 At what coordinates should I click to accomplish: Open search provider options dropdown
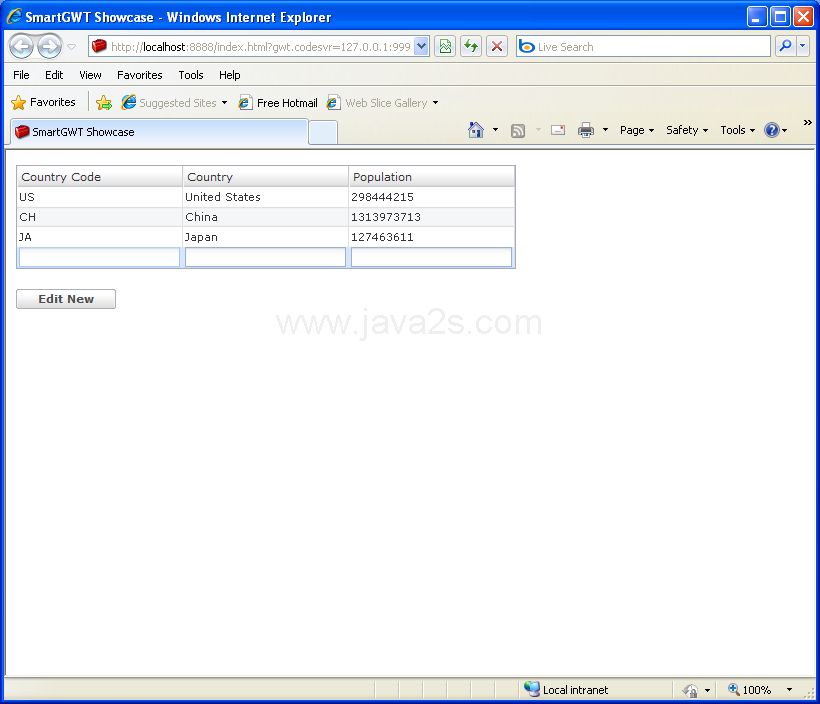tap(803, 47)
